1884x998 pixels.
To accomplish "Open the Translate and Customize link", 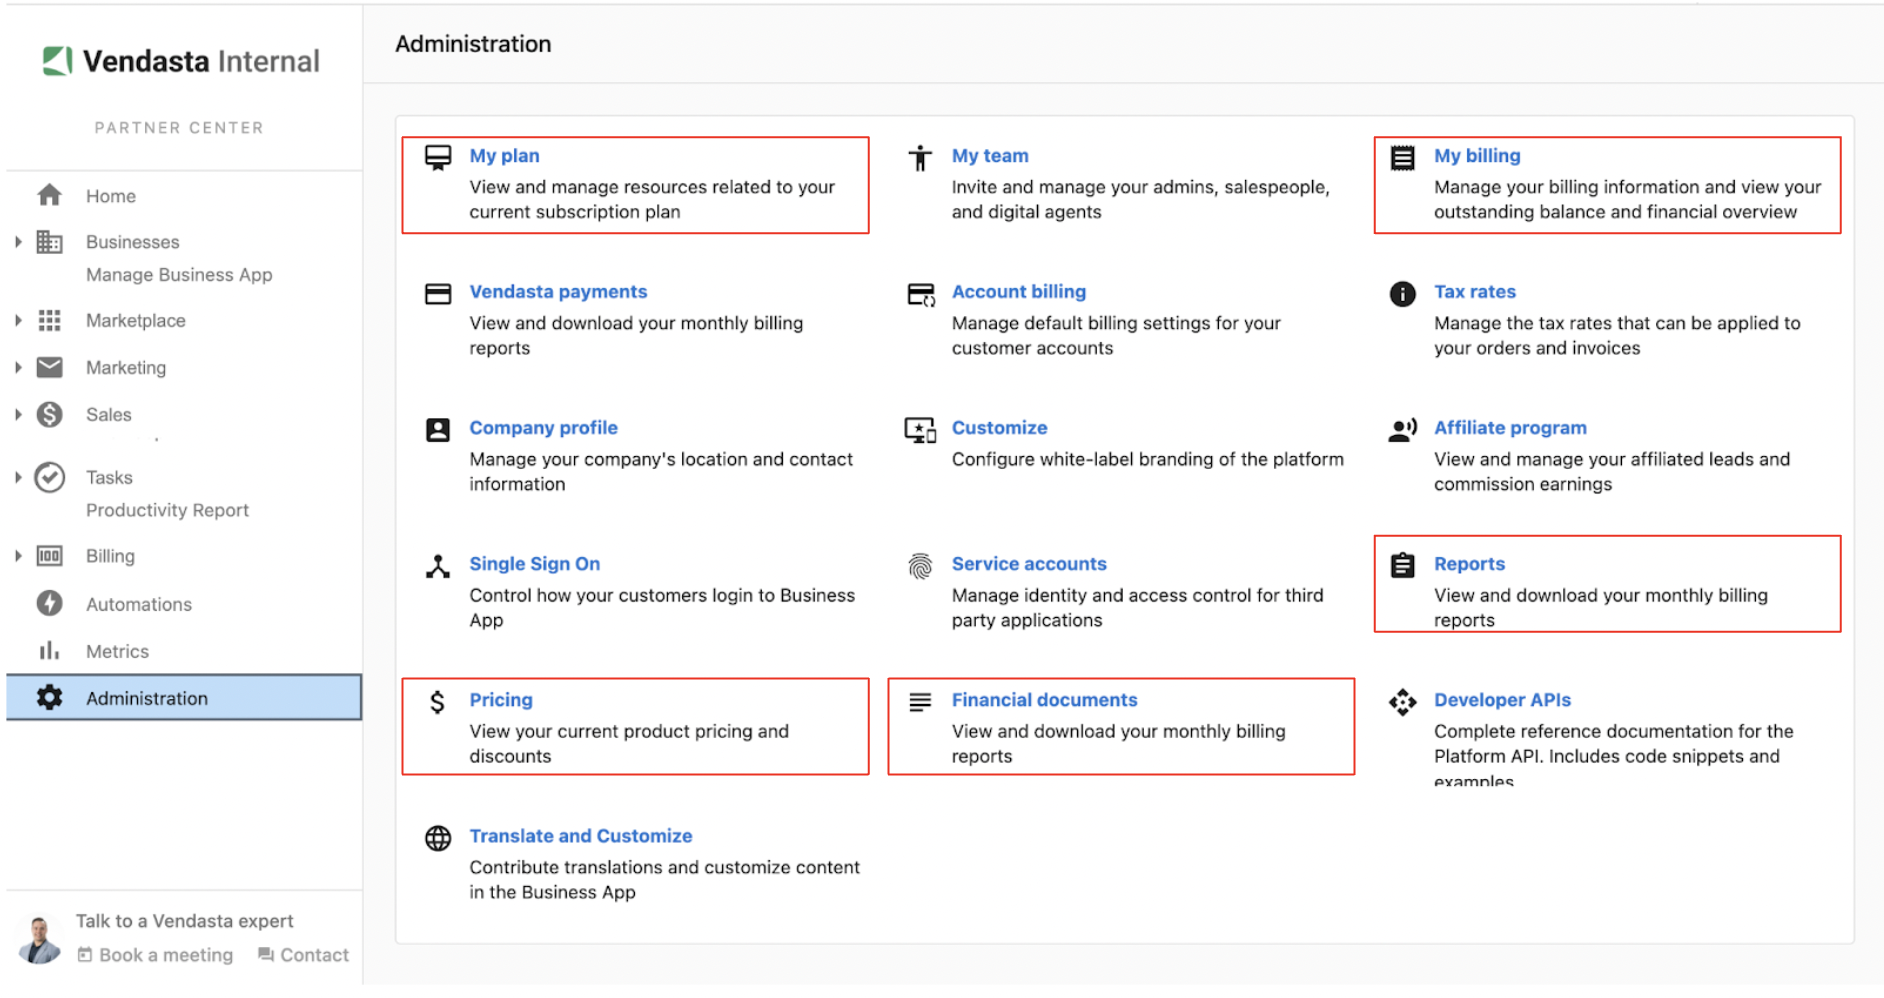I will click(x=581, y=836).
